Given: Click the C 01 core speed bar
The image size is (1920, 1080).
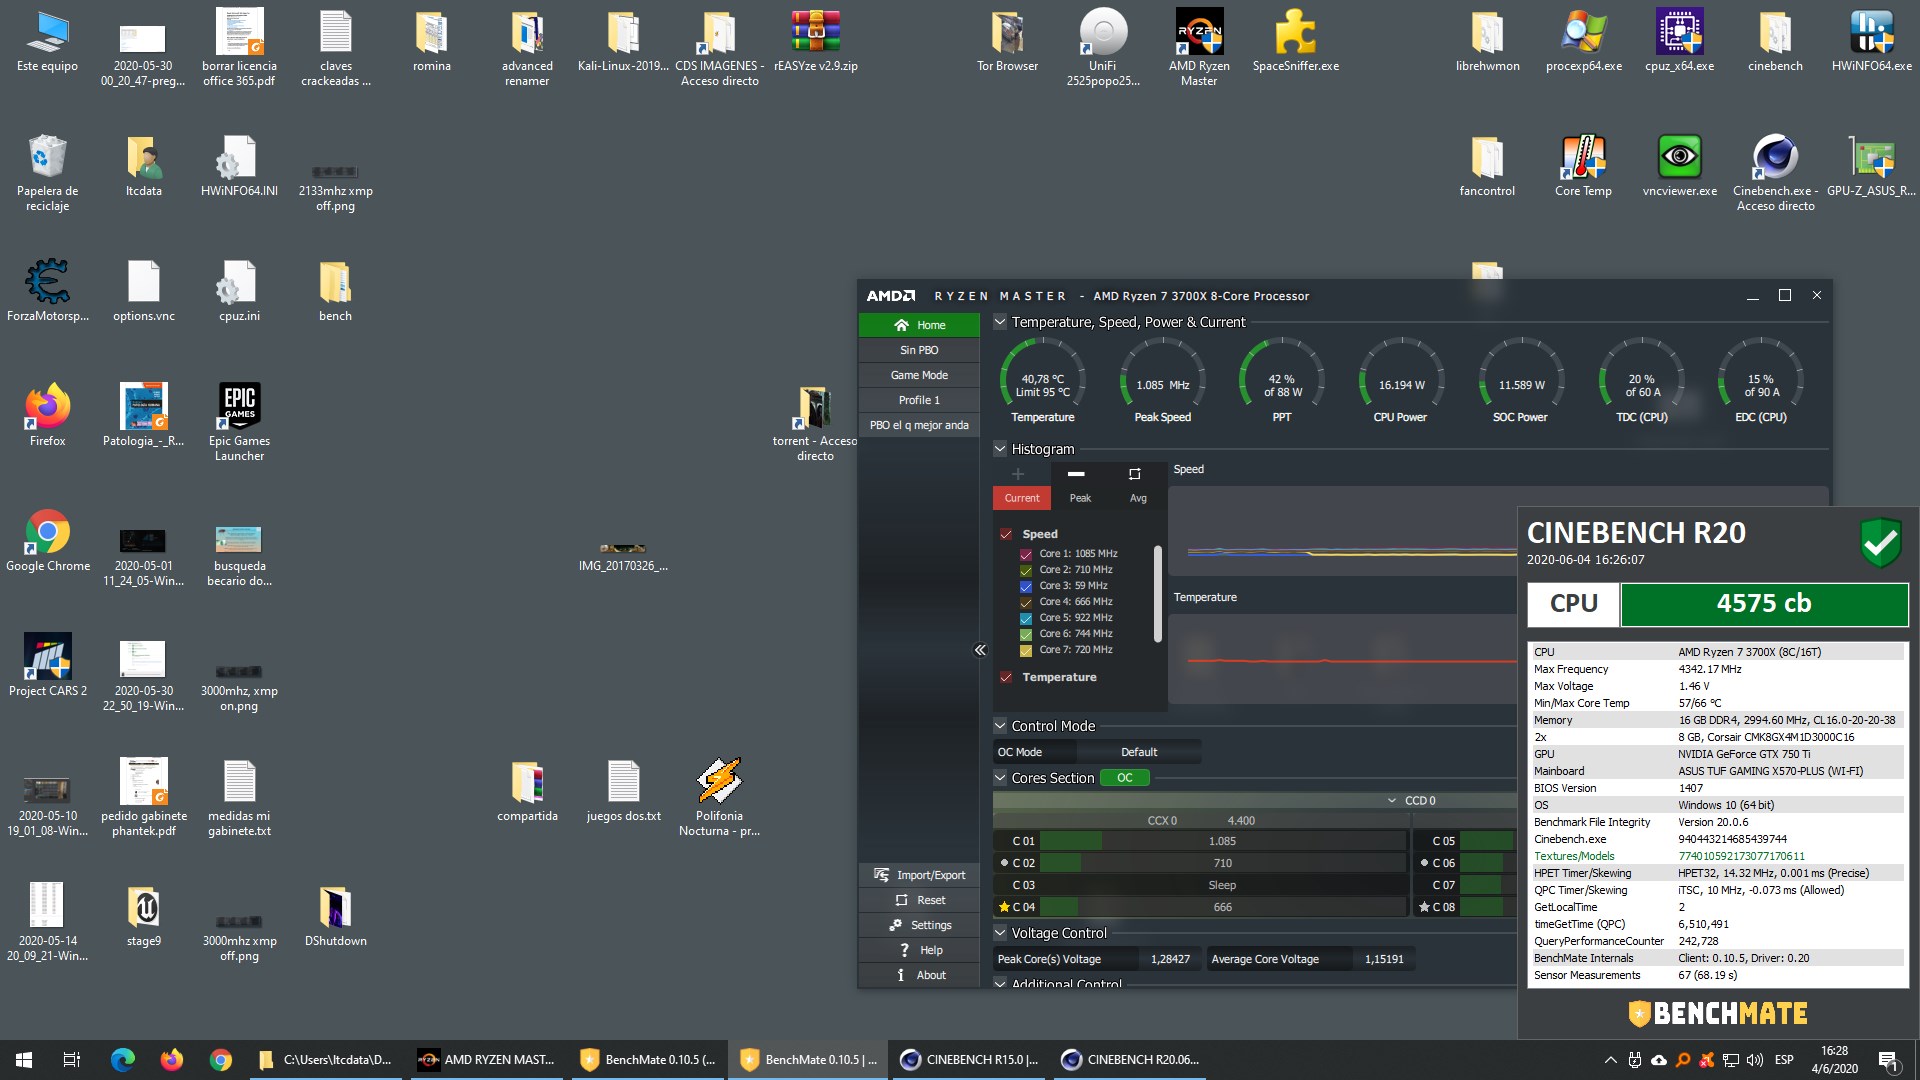Looking at the screenshot, I should point(1222,841).
